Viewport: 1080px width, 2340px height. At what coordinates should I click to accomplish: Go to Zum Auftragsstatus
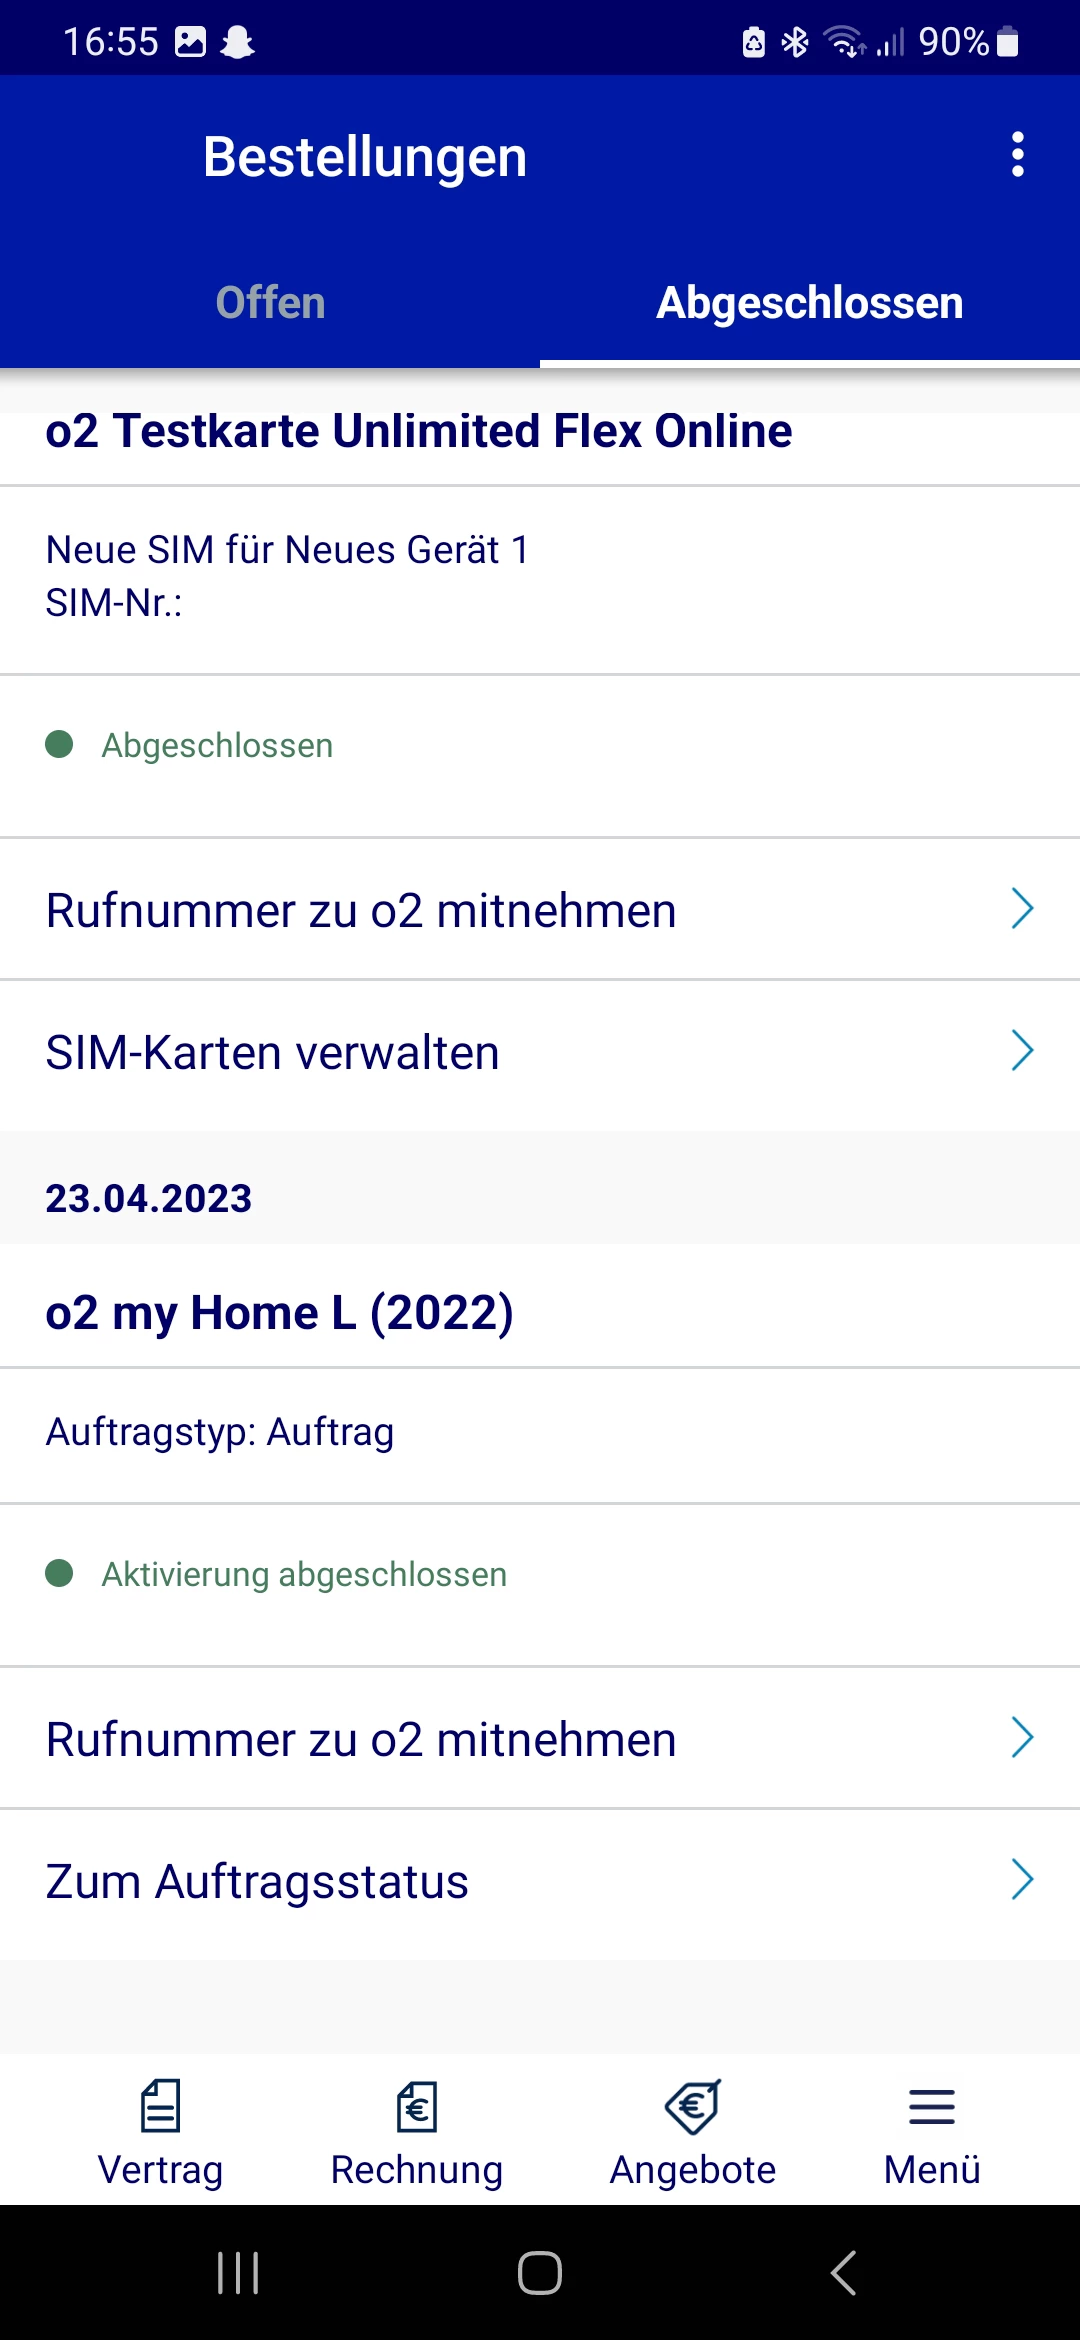tap(257, 1882)
